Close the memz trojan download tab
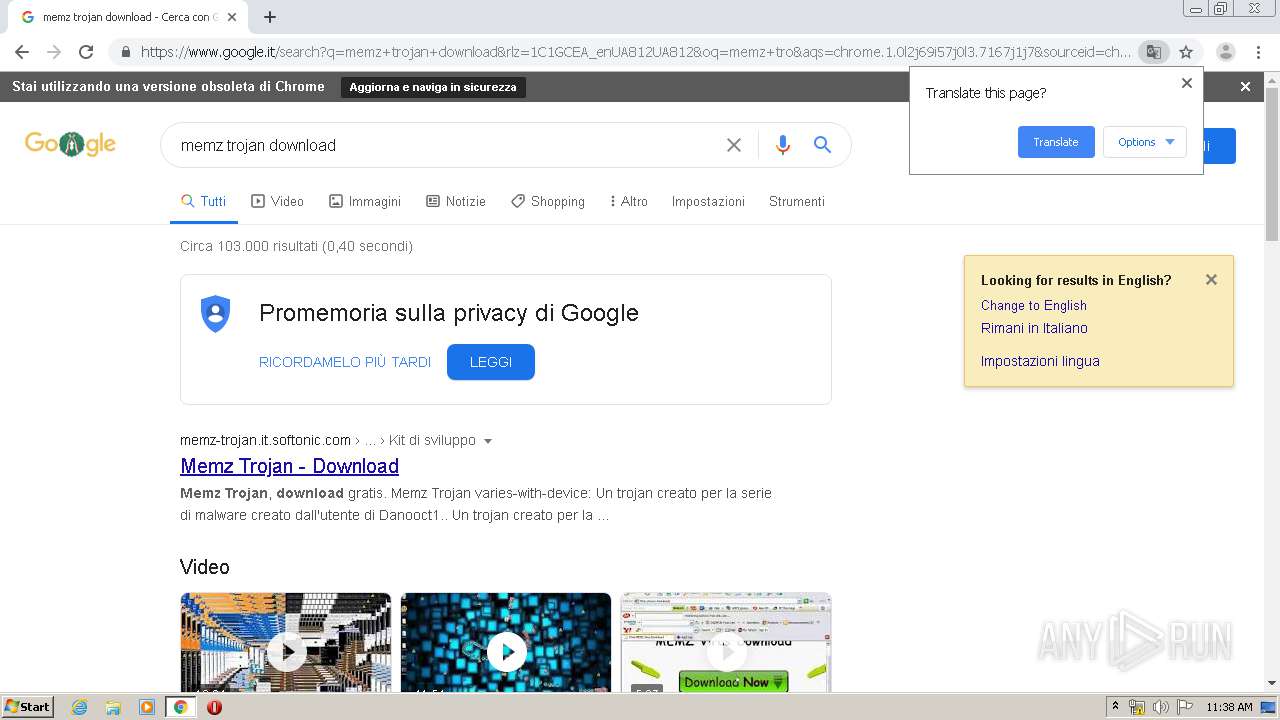The image size is (1280, 720). coord(232,17)
